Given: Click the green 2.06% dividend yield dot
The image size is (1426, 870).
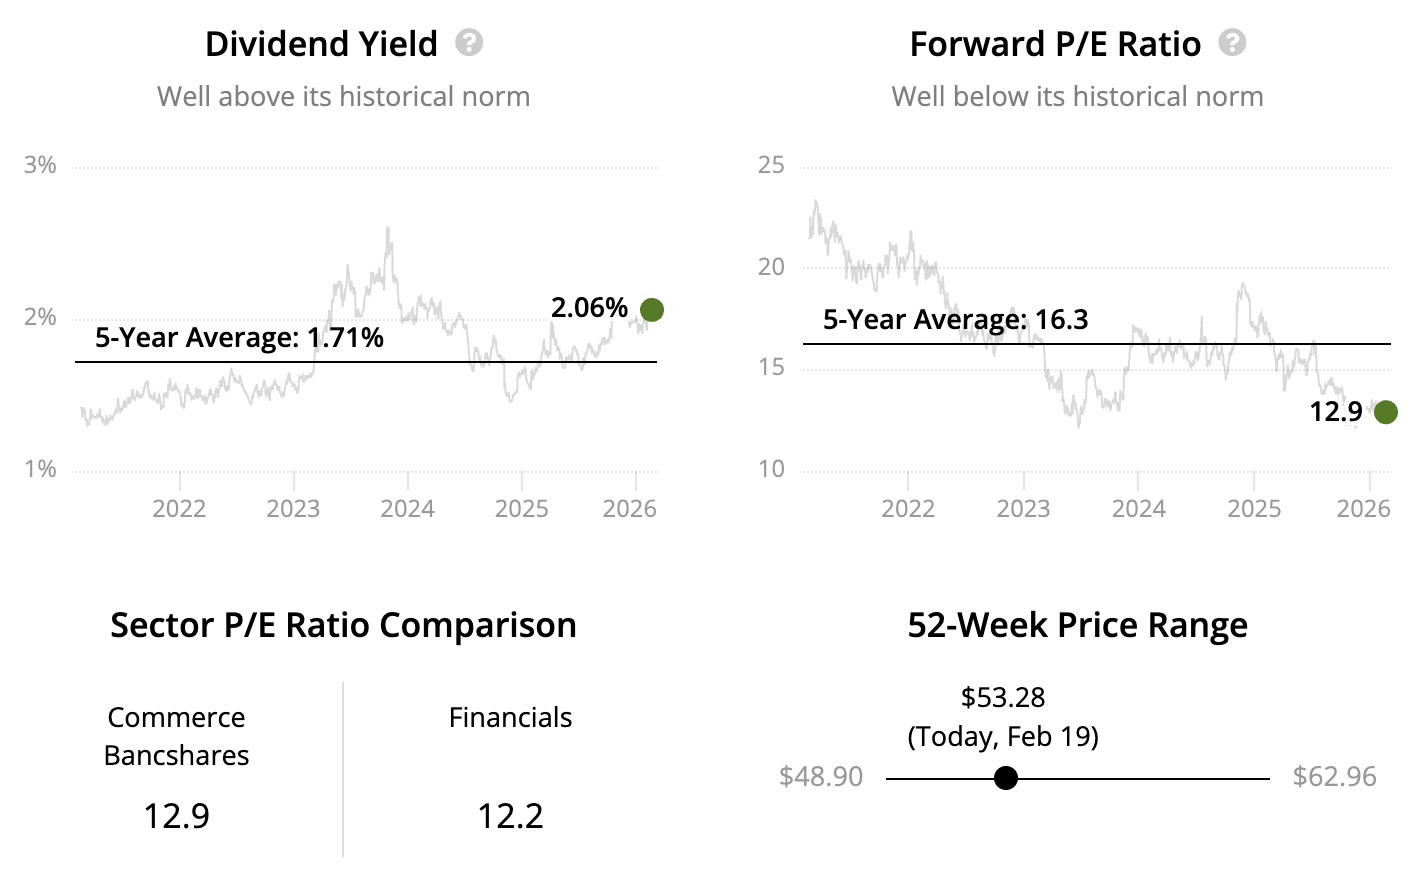Looking at the screenshot, I should [x=651, y=310].
